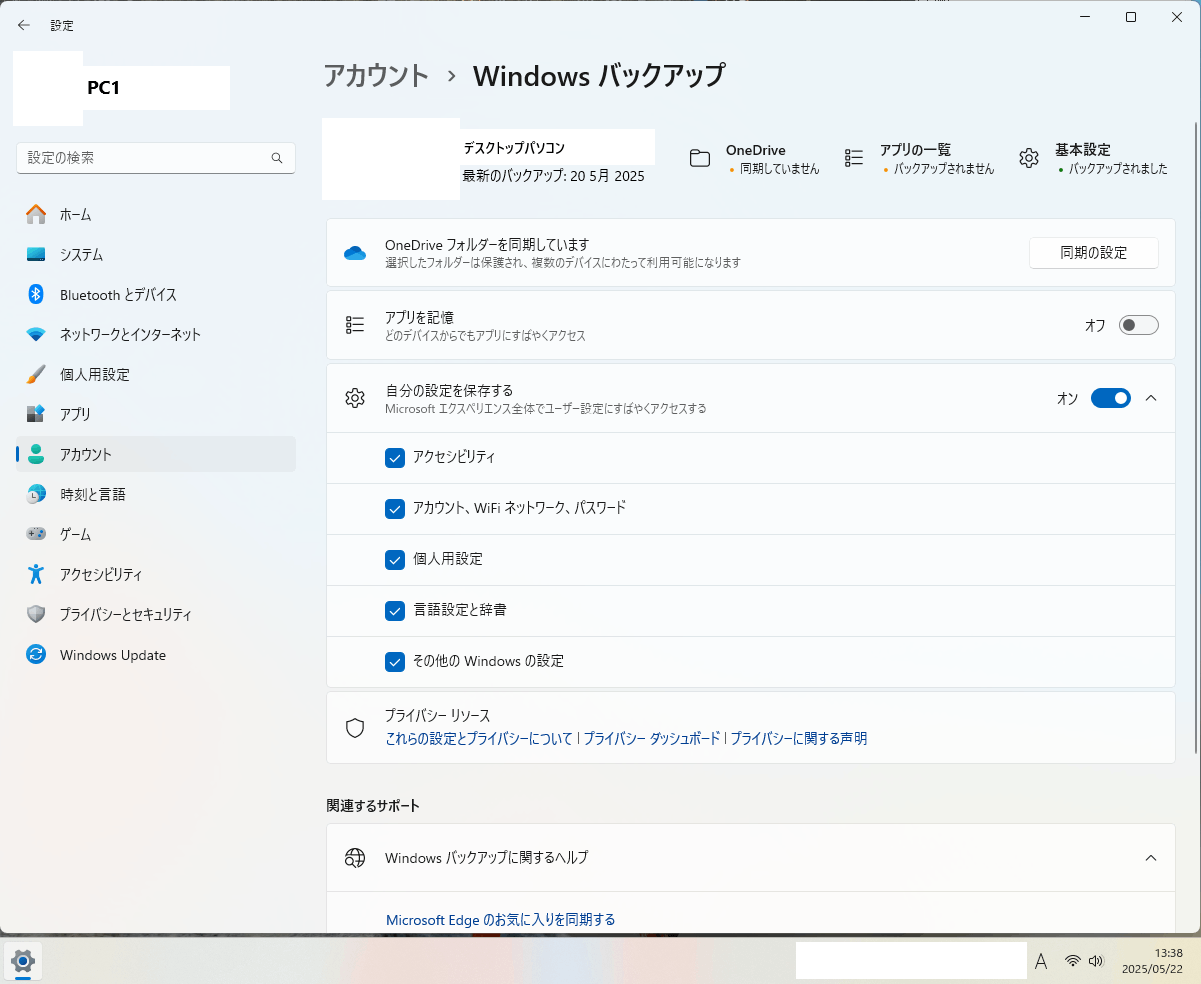Click the アプリを記憶 list icon
Image resolution: width=1201 pixels, height=984 pixels.
point(355,325)
